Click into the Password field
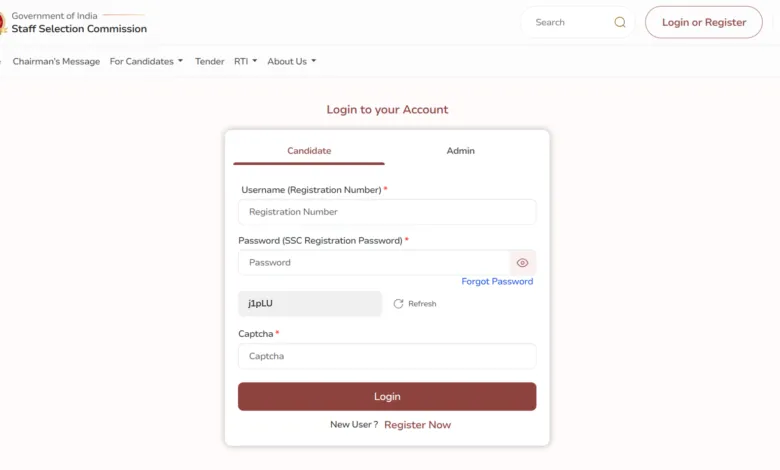This screenshot has height=470, width=780. pos(373,263)
